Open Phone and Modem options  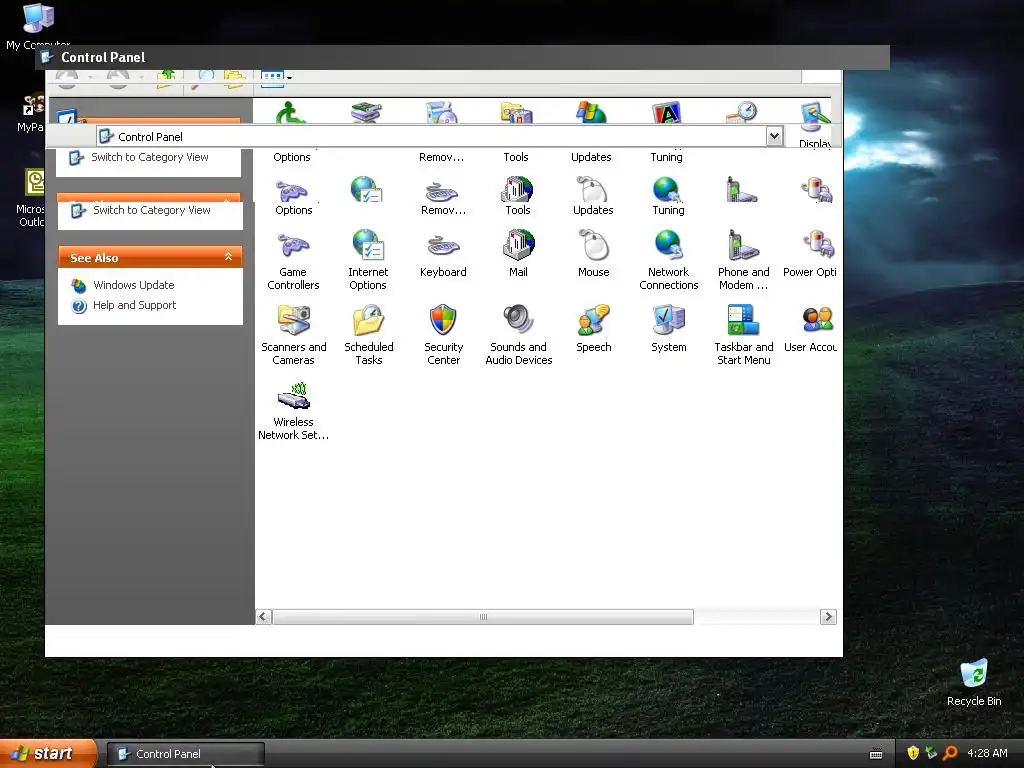[743, 261]
